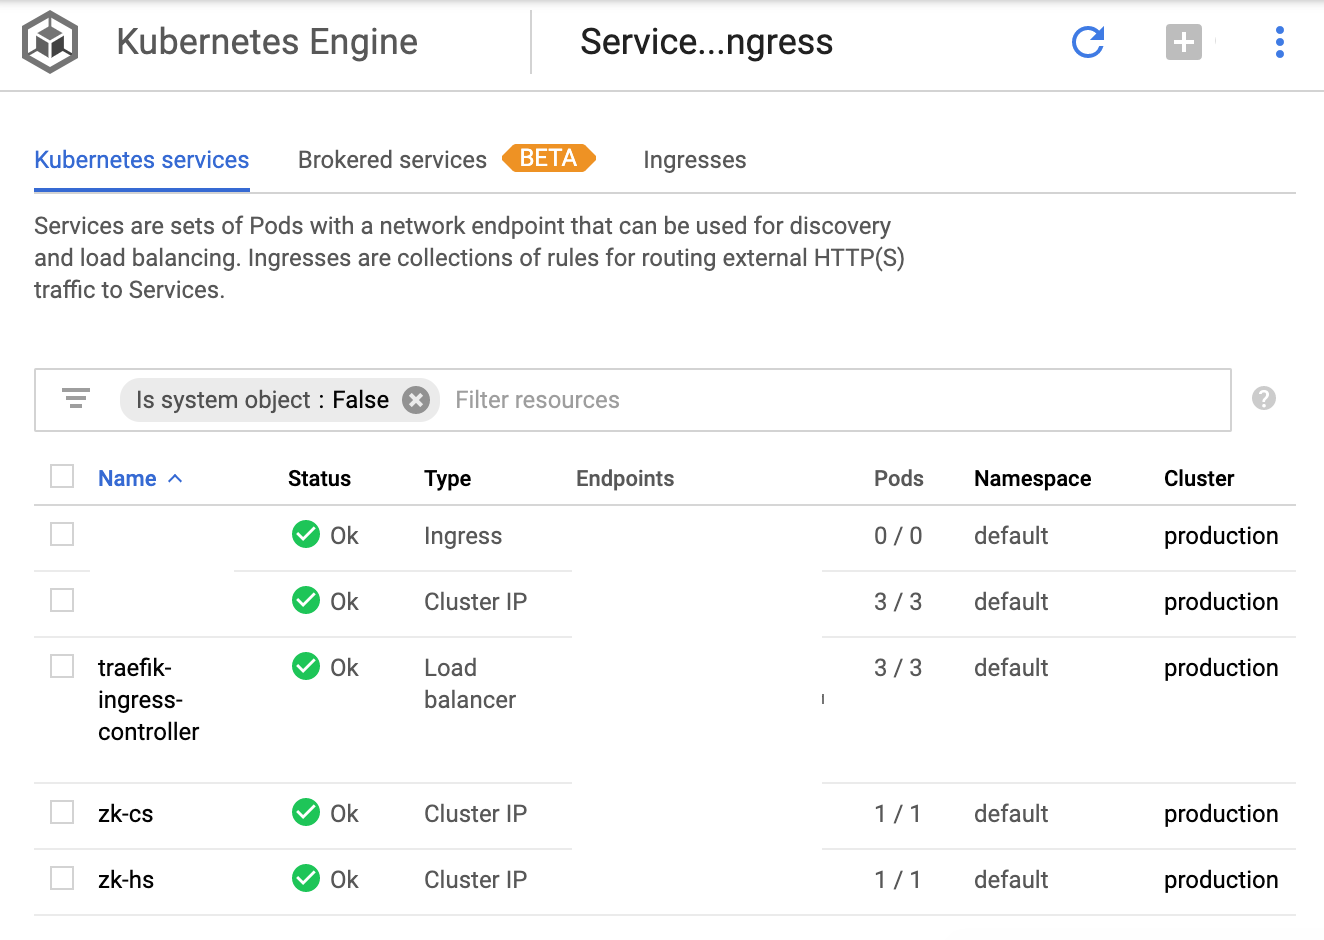Select the zk-cs row checkbox
1324x940 pixels.
click(62, 812)
